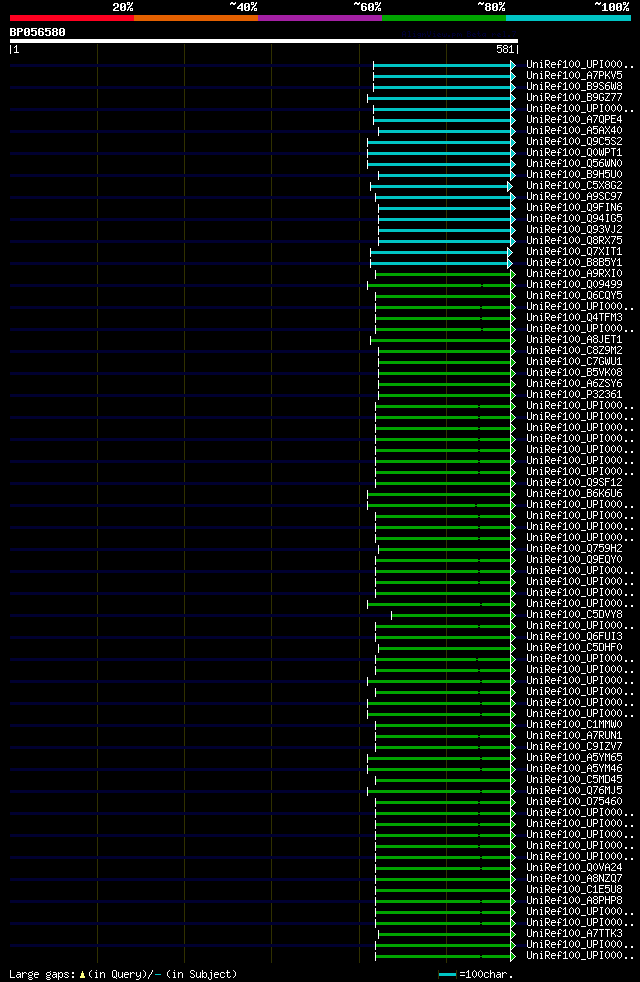Open hit UniRef100_A5AX40
Image resolution: width=640 pixels, height=982 pixels.
point(574,131)
